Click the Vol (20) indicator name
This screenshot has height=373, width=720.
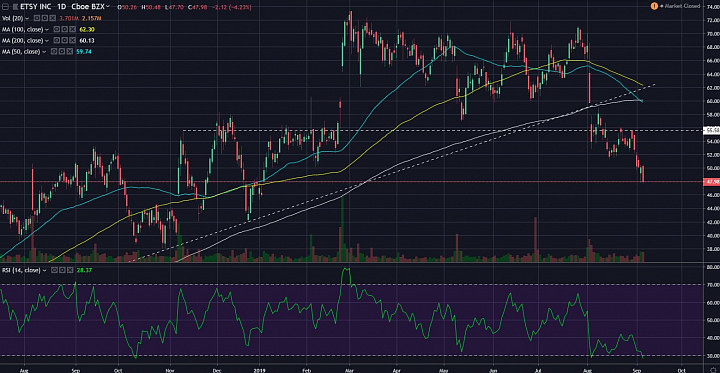[x=12, y=18]
